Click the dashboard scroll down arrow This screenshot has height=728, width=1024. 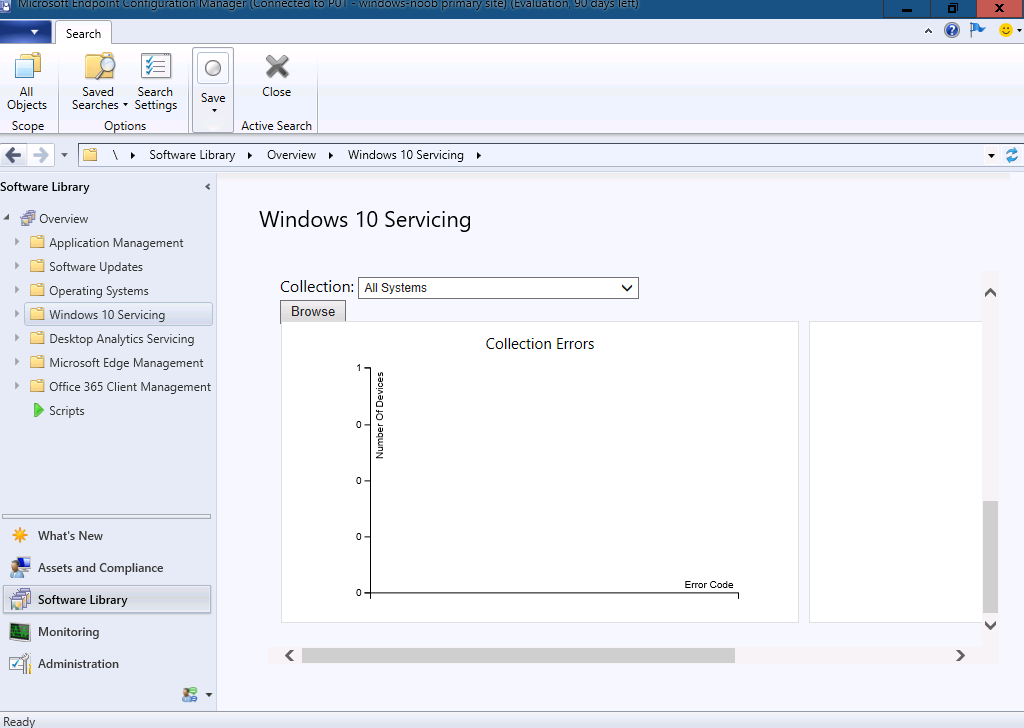click(x=990, y=625)
